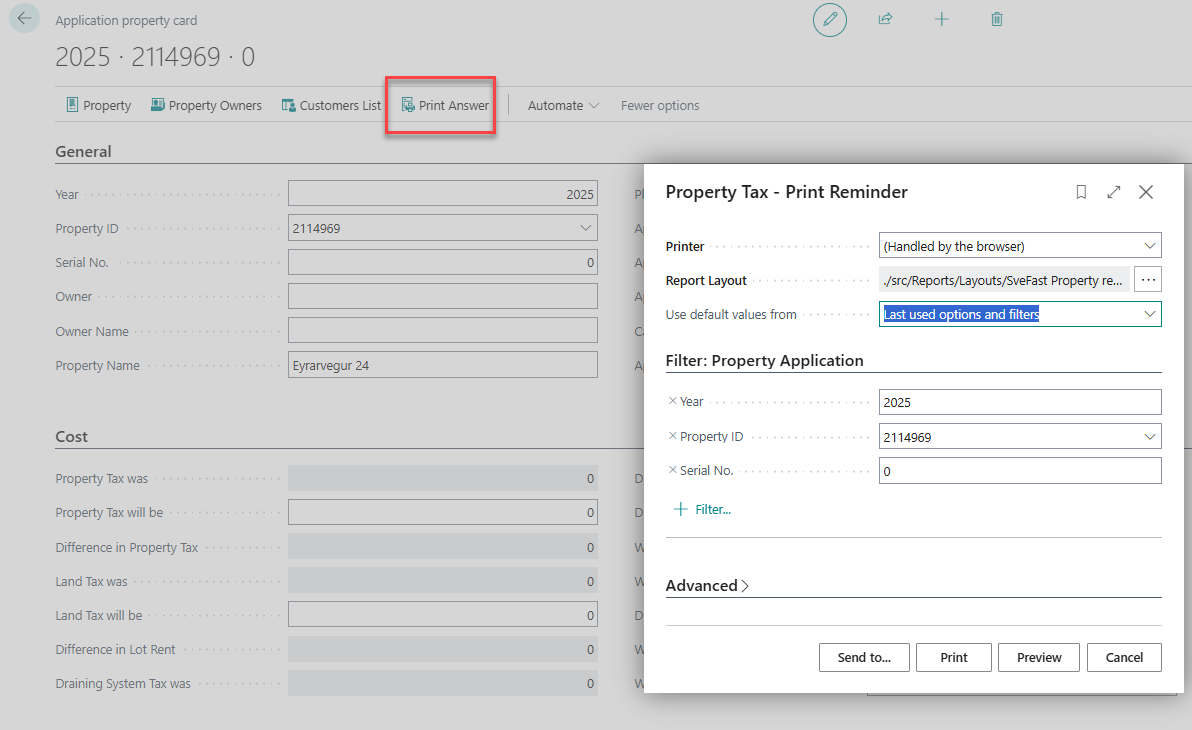Expand the Advanced section
The width and height of the screenshot is (1192, 730).
pos(707,586)
